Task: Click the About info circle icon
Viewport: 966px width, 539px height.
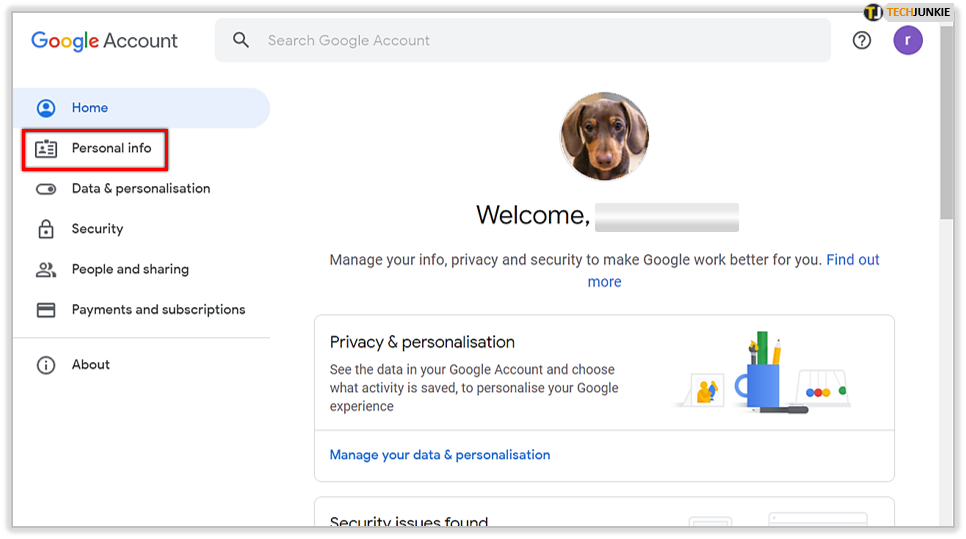Action: [46, 365]
